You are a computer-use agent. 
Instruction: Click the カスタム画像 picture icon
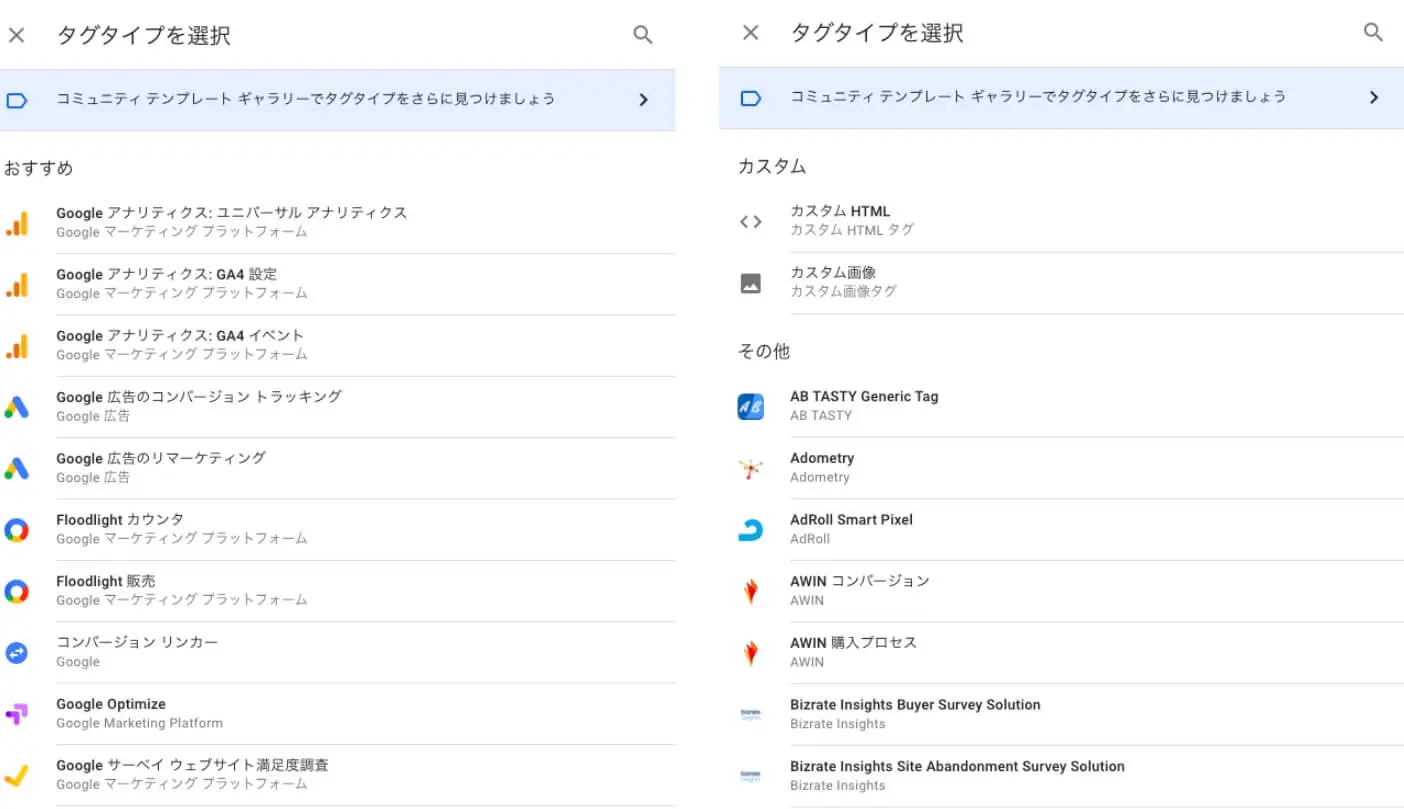[x=751, y=283]
